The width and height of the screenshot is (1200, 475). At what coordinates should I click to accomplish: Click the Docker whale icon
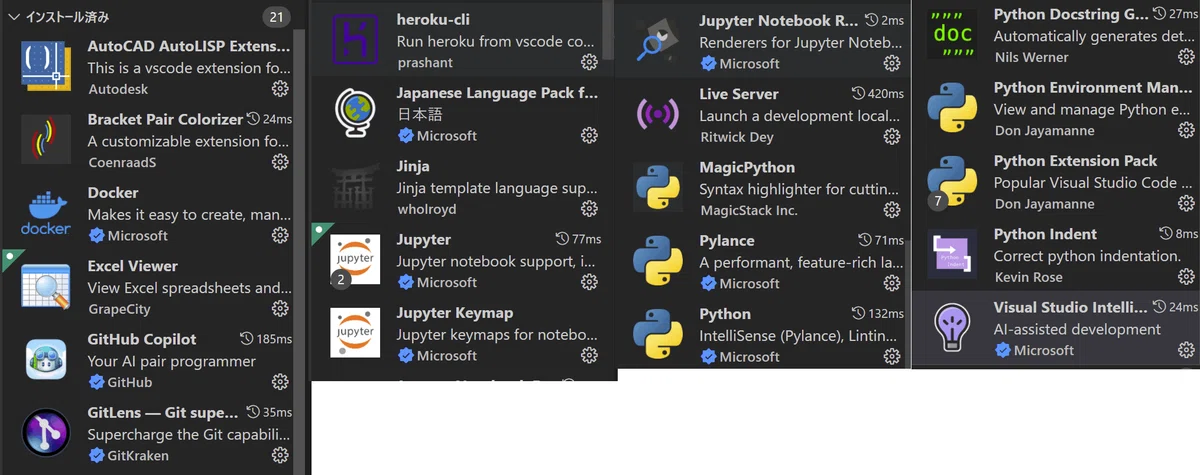click(46, 214)
